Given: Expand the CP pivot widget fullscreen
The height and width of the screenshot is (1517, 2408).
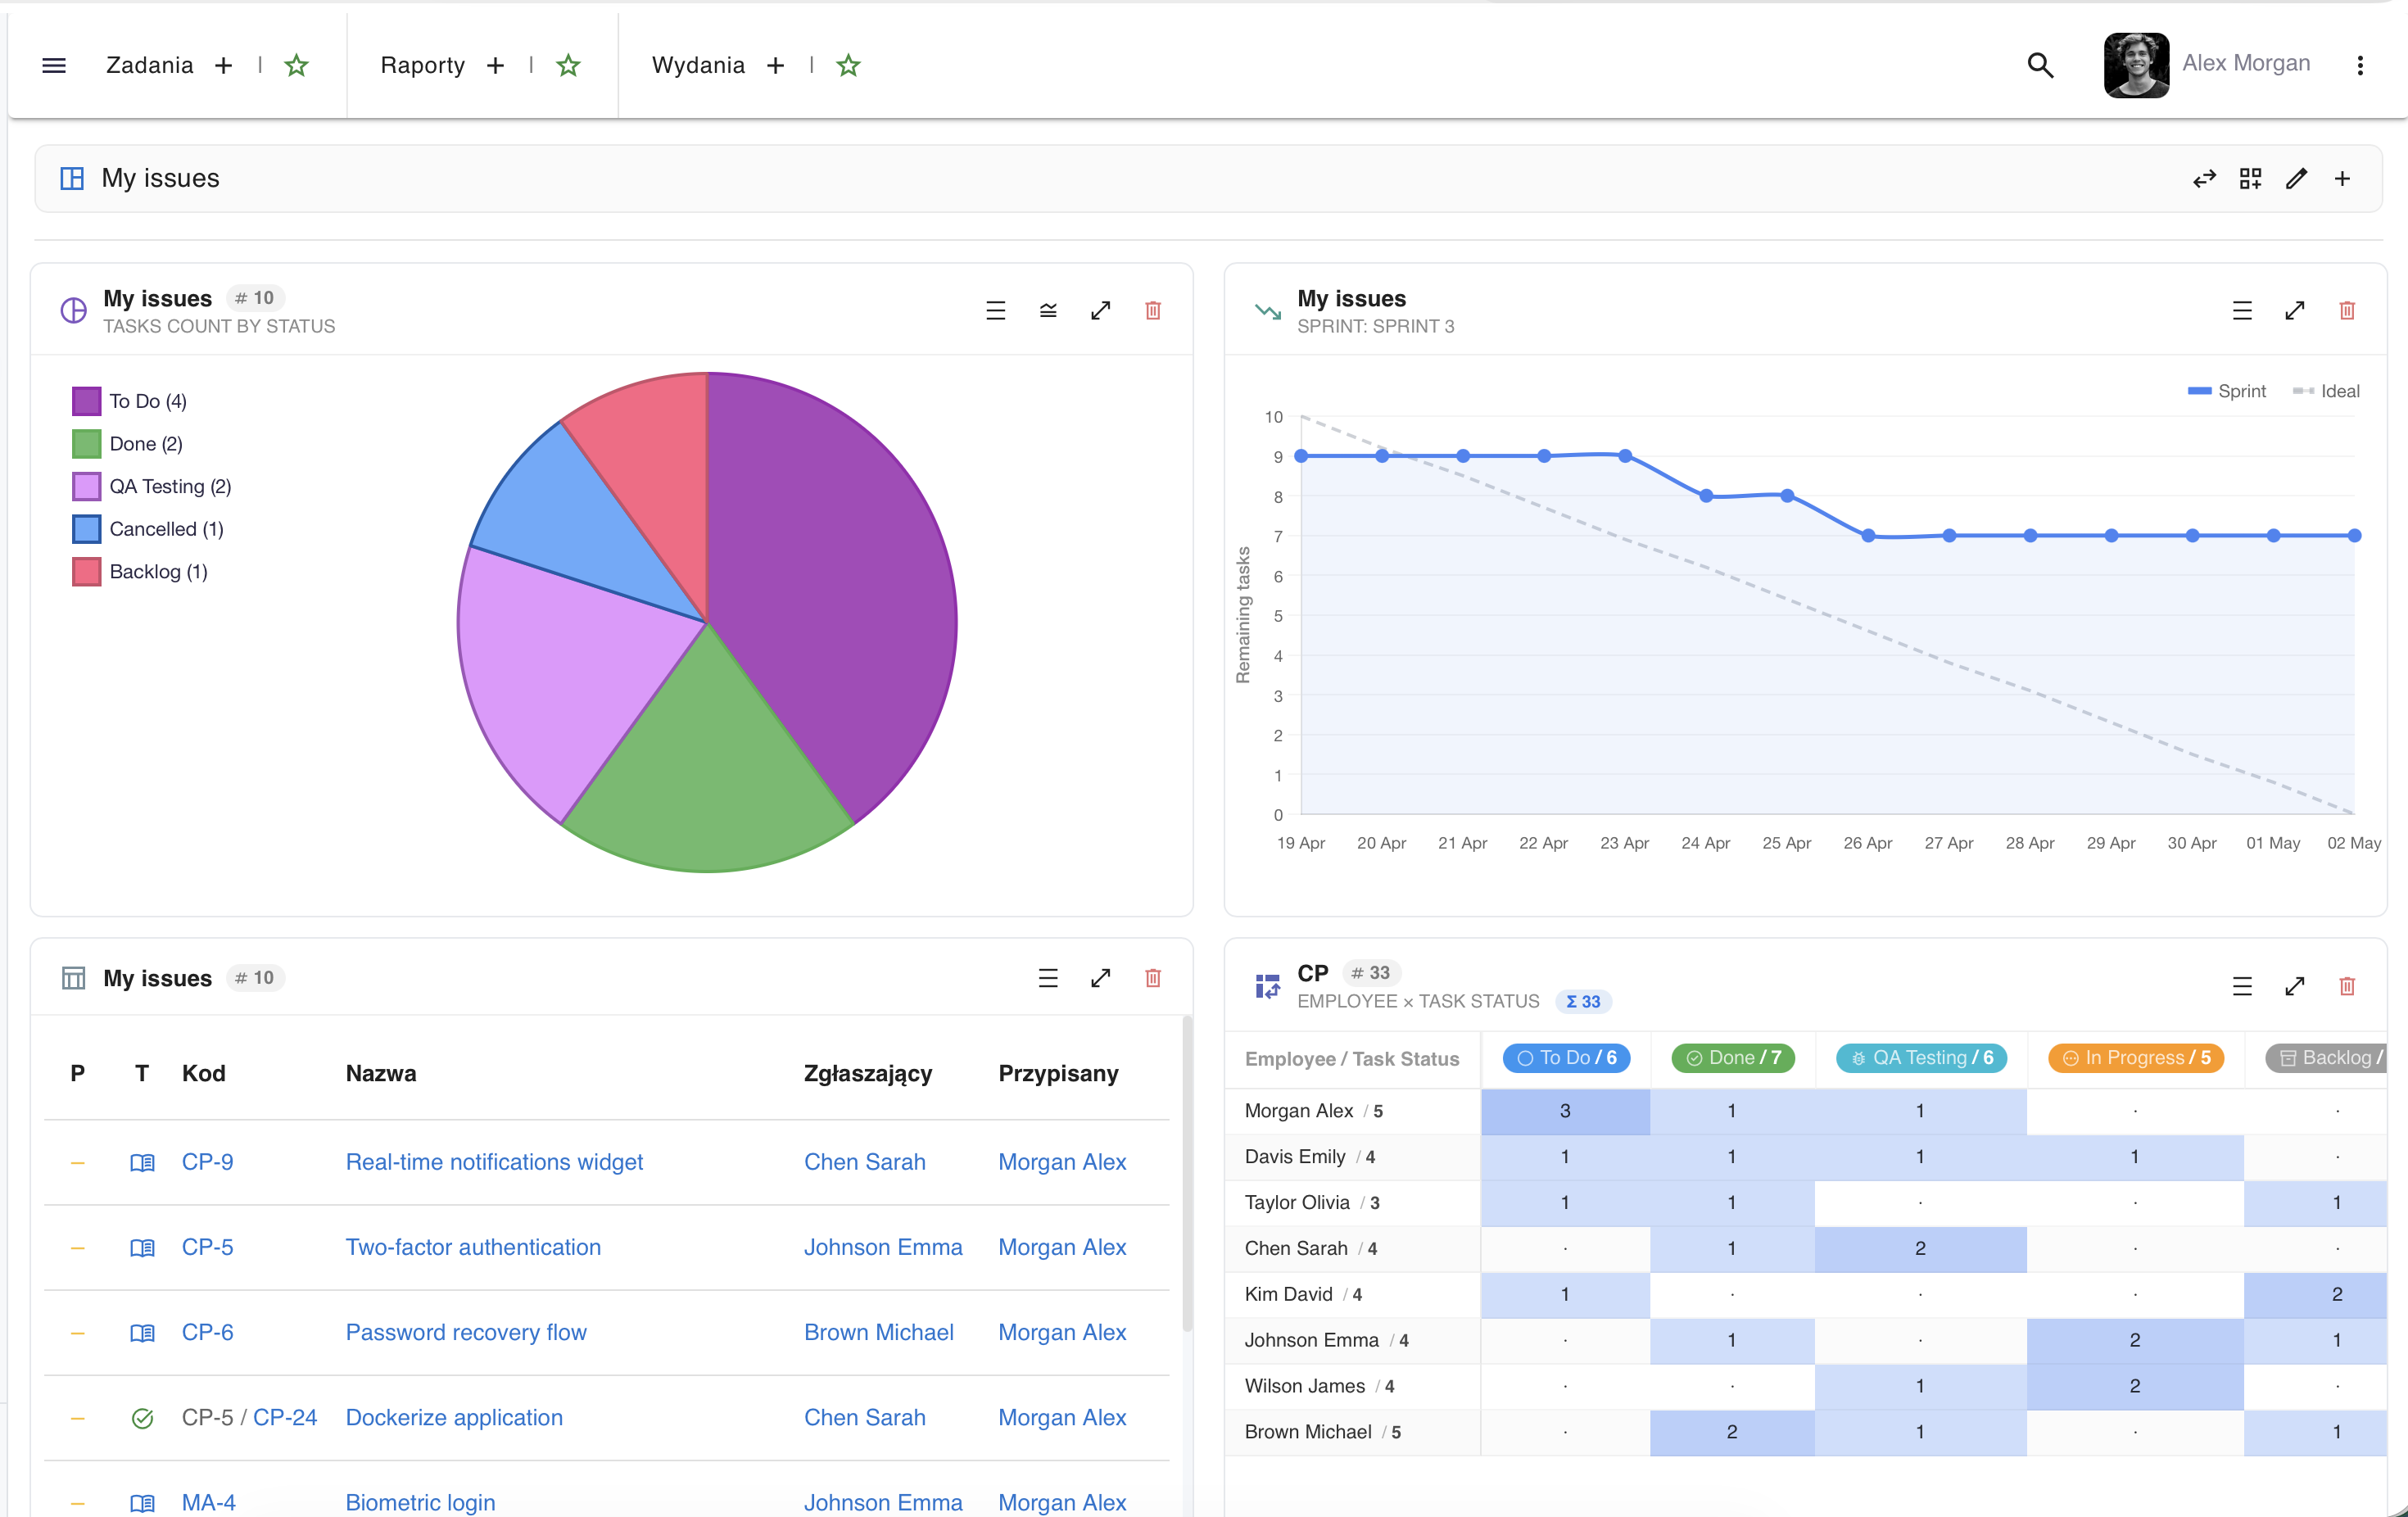Looking at the screenshot, I should 2295,986.
